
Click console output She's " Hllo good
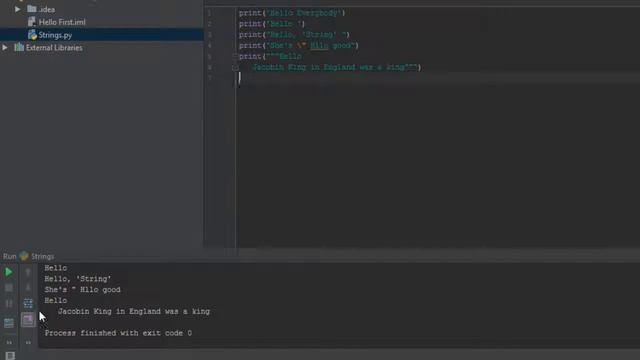[x=82, y=289]
